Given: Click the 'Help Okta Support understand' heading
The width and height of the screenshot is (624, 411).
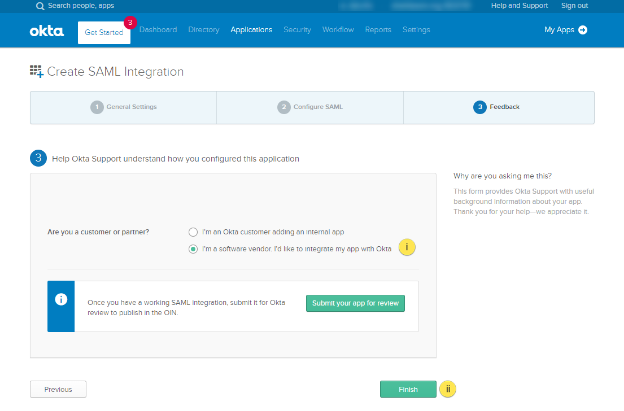Looking at the screenshot, I should 176,159.
